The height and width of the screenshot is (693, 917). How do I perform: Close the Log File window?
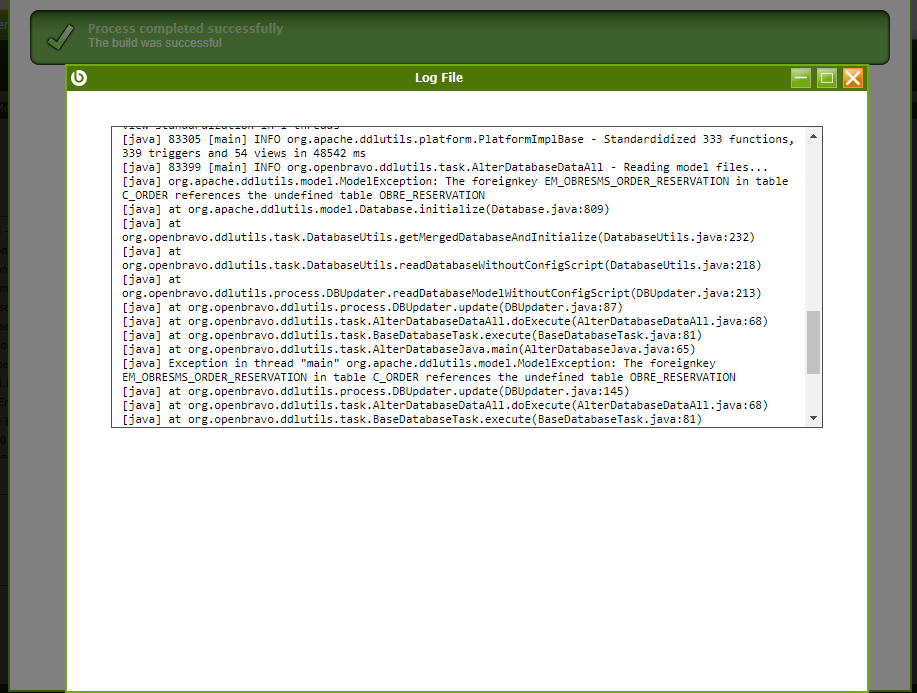point(853,78)
